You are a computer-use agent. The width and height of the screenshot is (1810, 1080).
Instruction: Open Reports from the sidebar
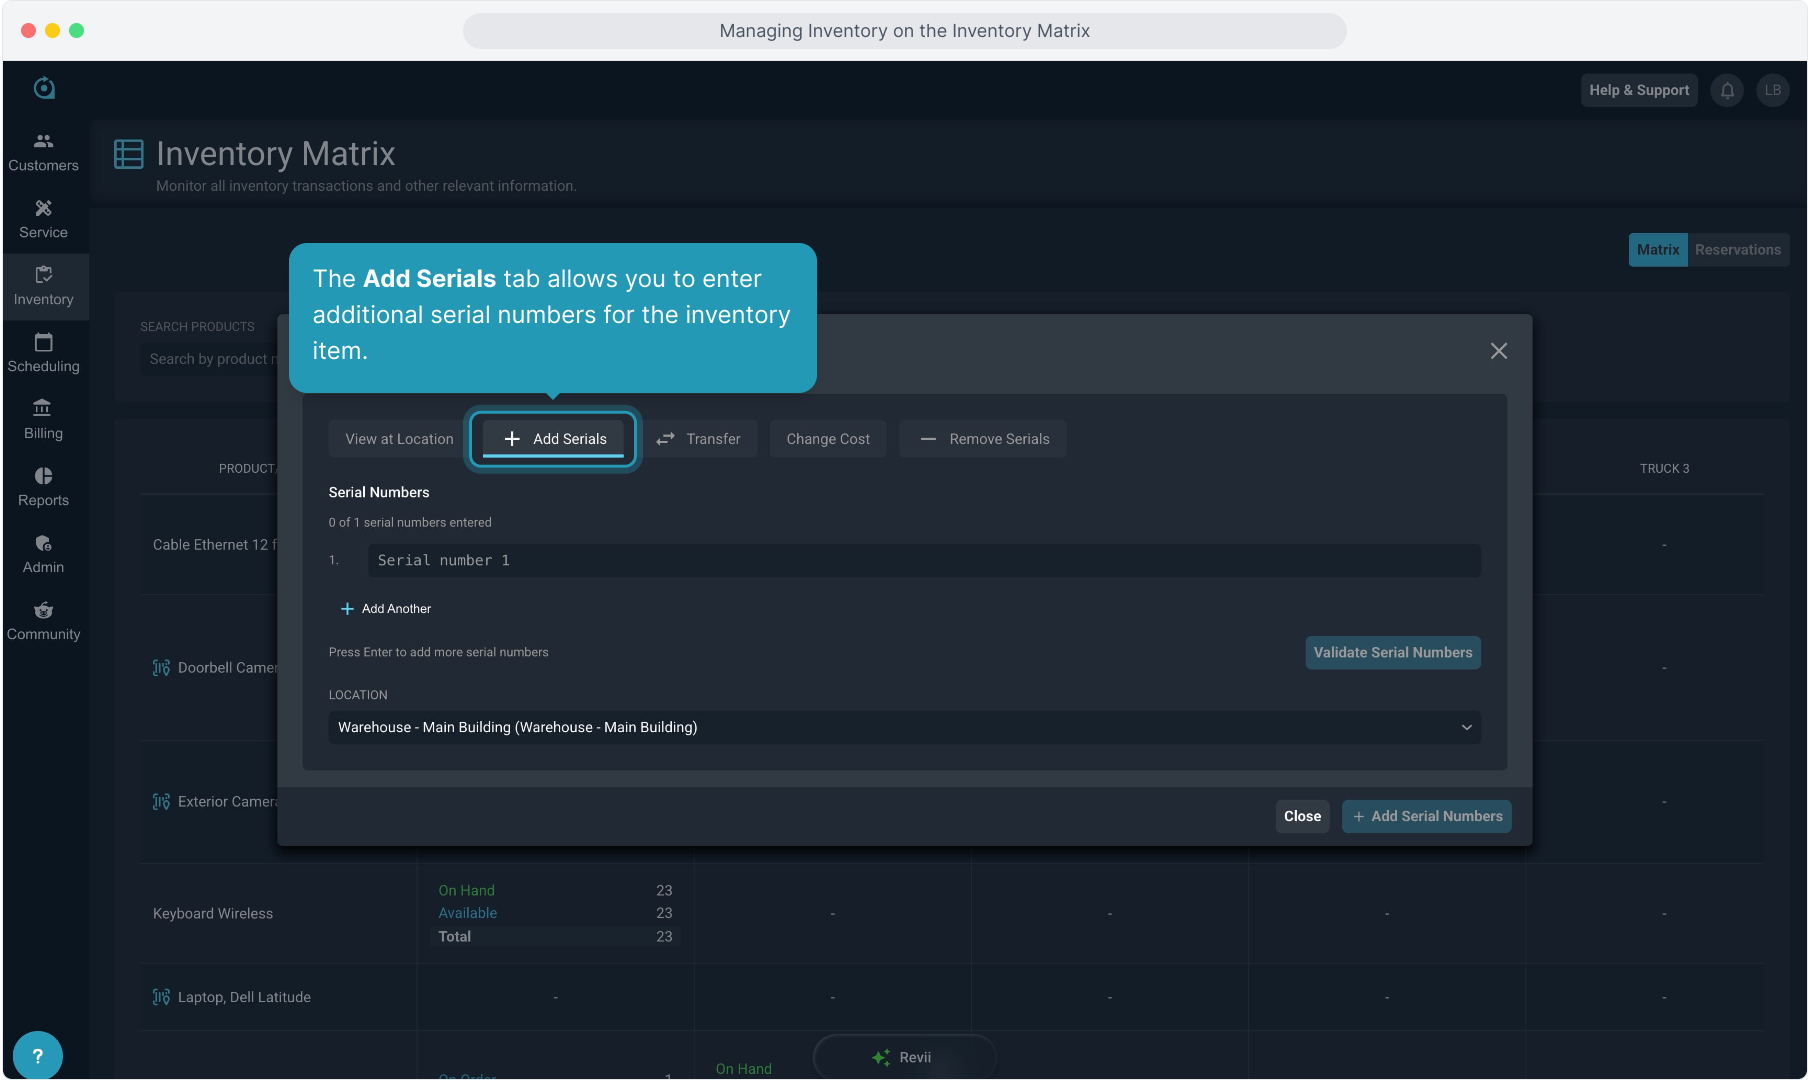43,487
